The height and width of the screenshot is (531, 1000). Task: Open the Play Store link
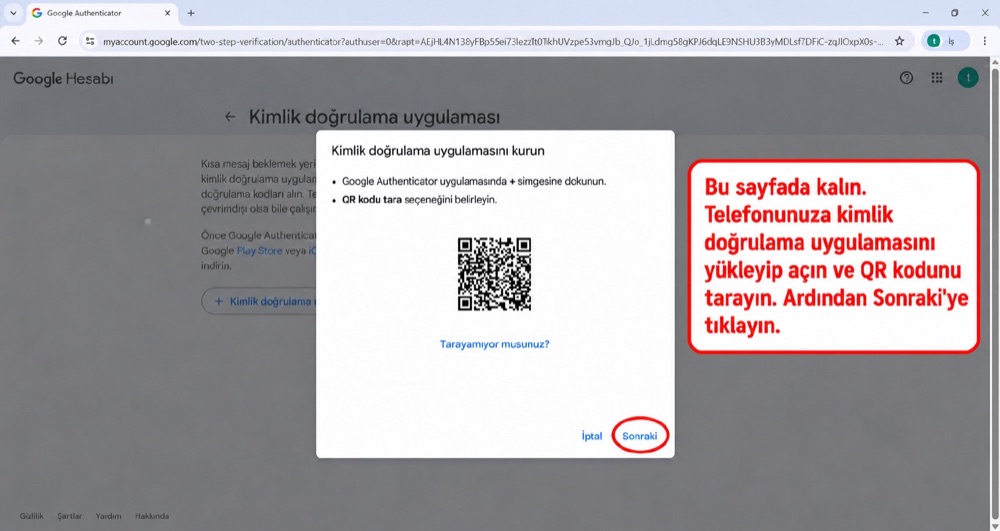(x=259, y=251)
